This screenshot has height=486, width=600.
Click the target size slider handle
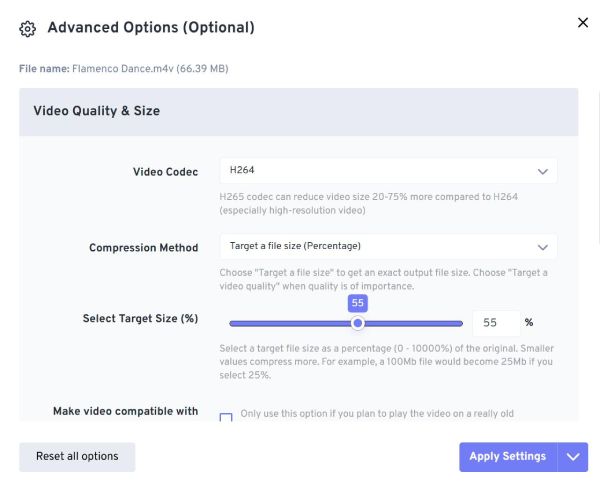click(x=357, y=323)
